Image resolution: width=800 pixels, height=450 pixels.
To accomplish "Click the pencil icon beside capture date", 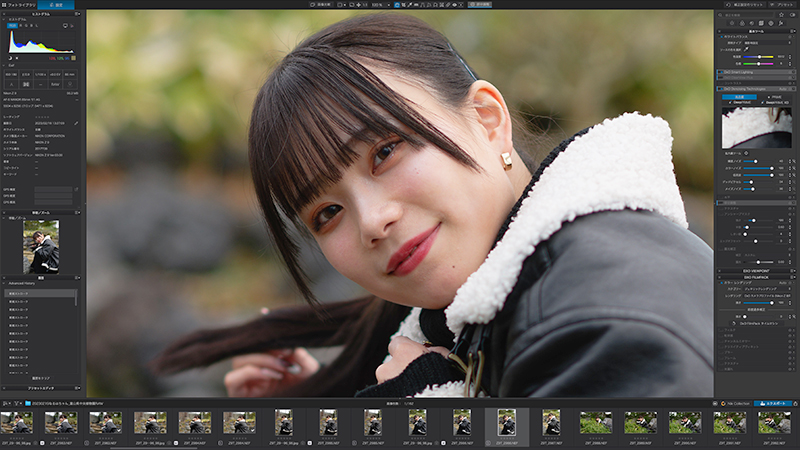I will point(76,123).
